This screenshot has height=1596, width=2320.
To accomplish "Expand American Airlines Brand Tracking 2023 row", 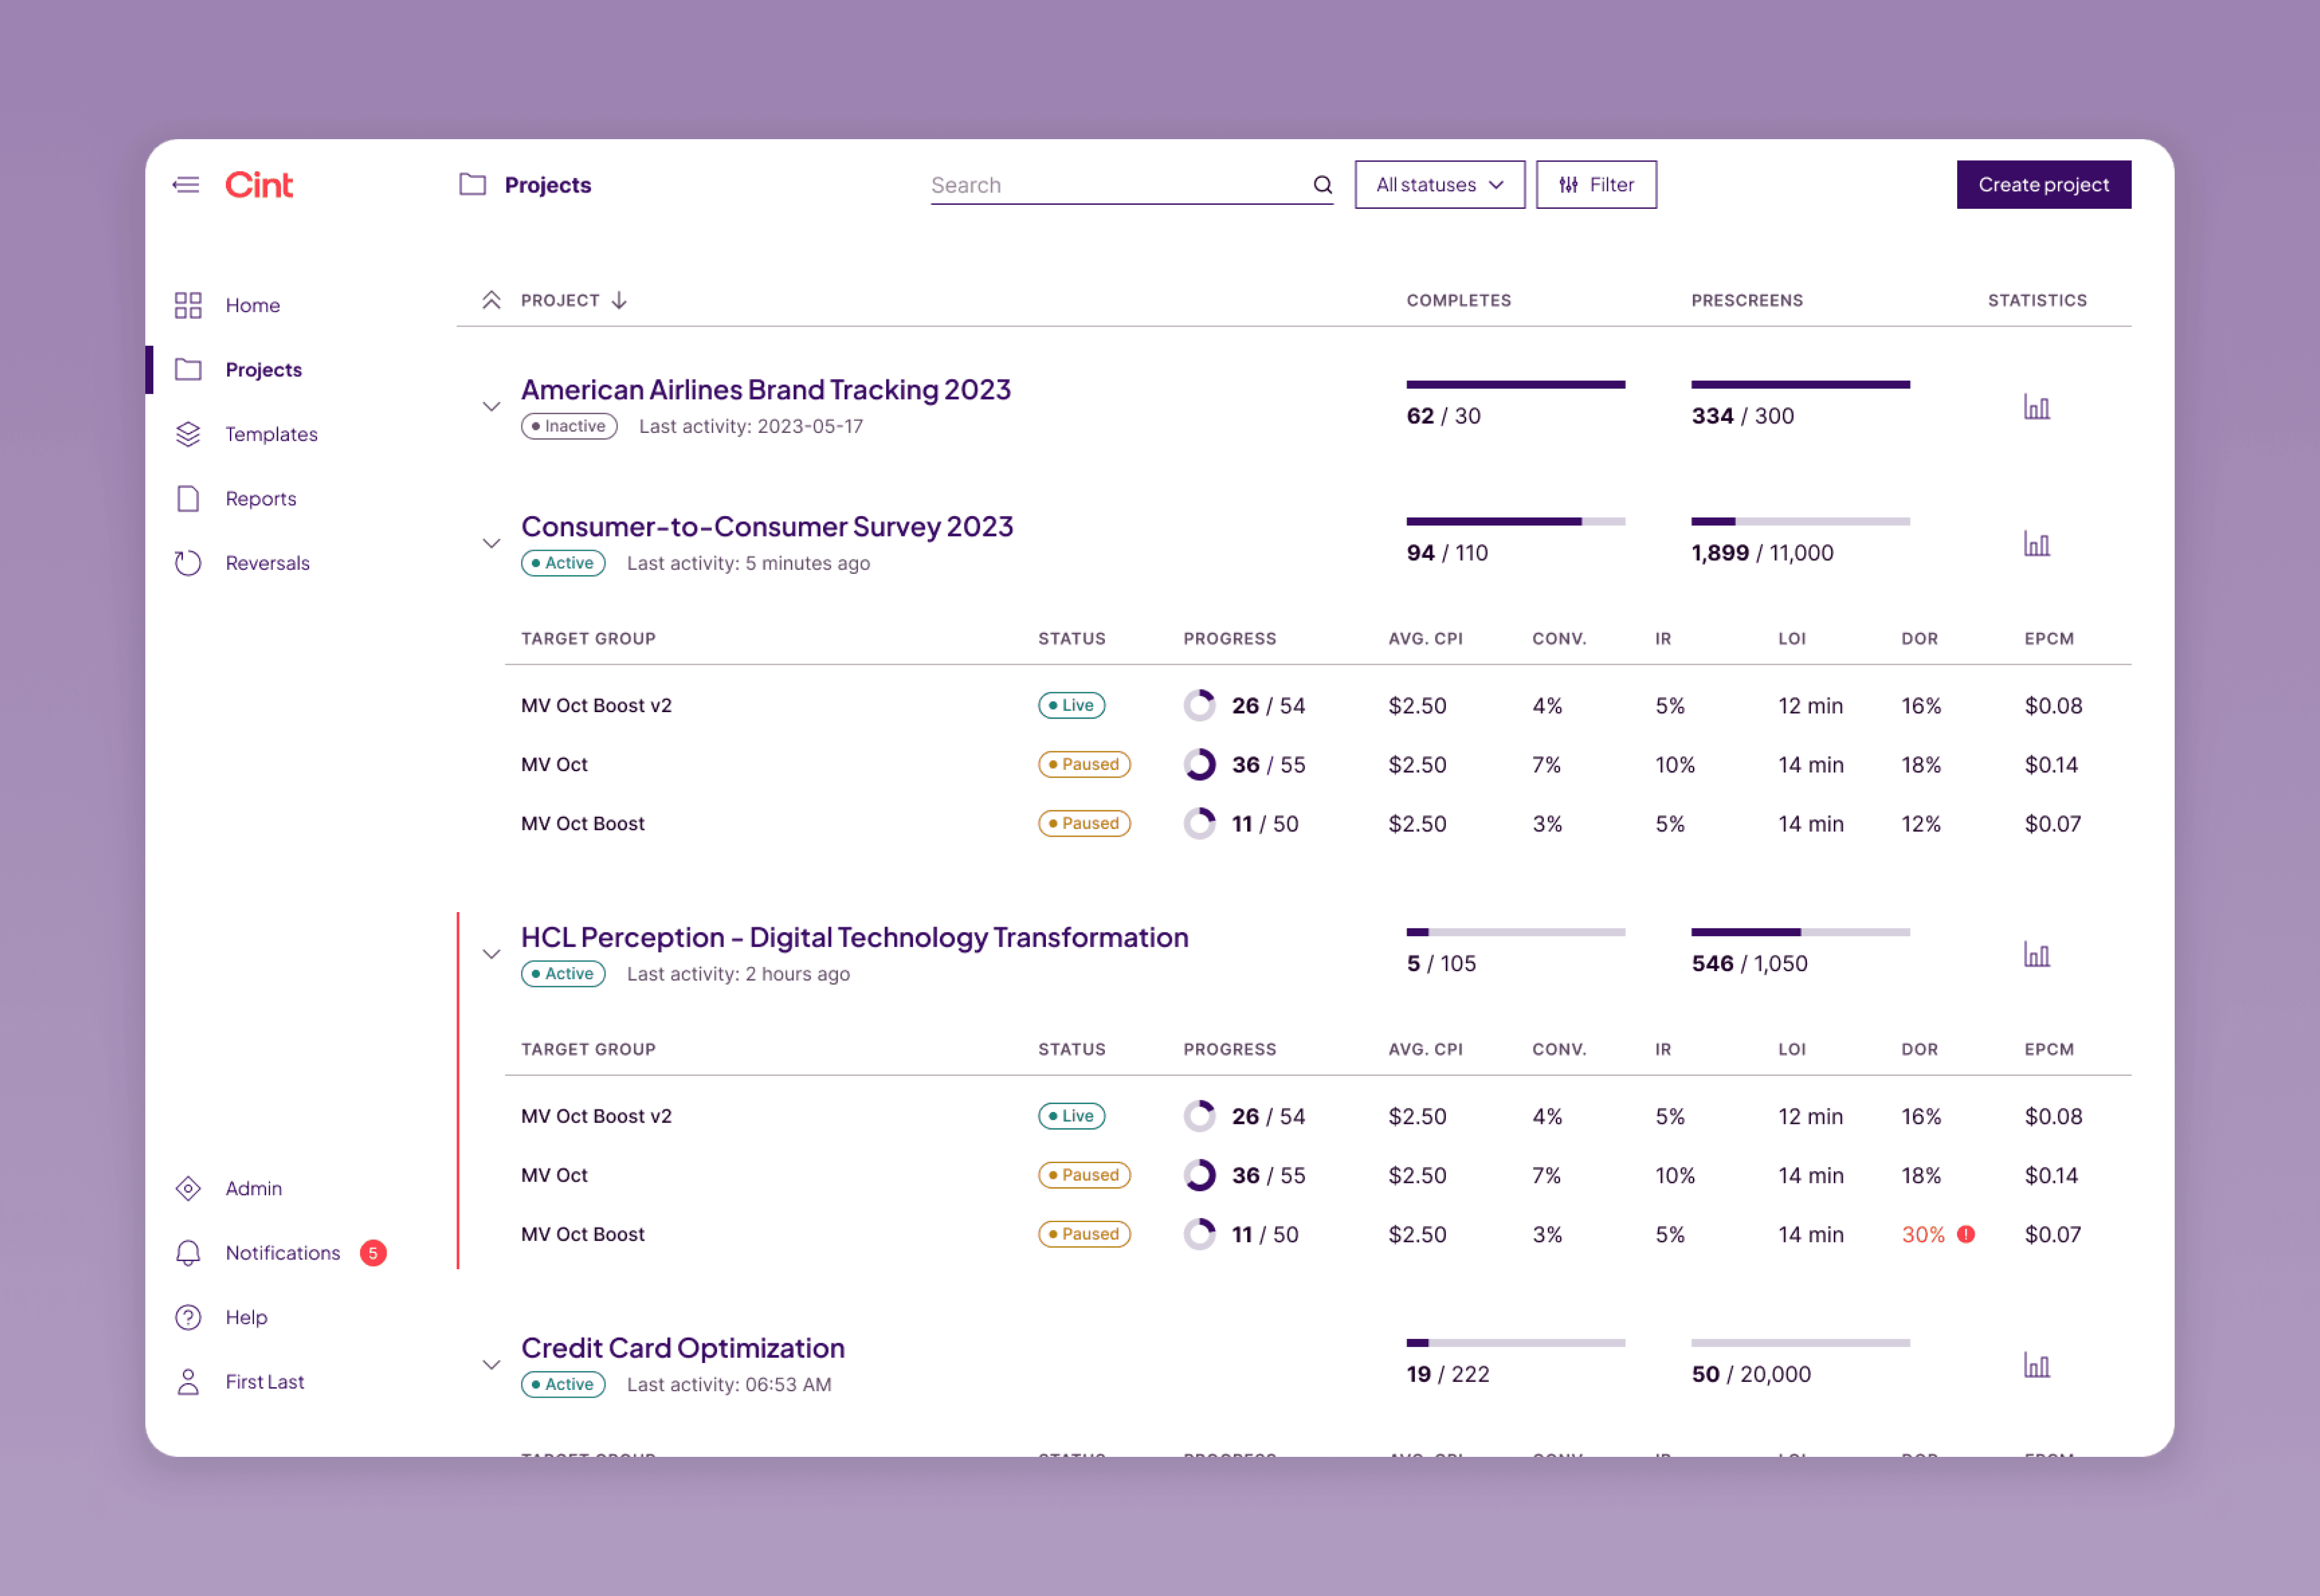I will (491, 407).
